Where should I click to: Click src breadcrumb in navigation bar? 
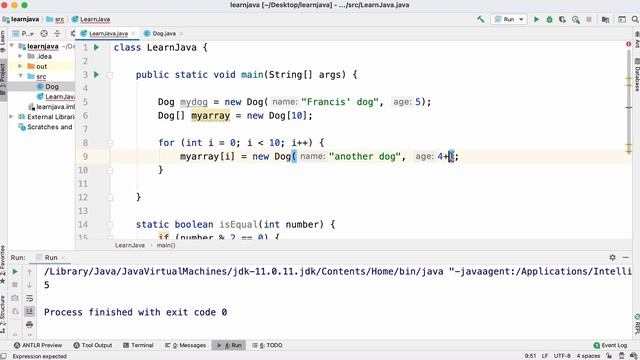[56, 19]
